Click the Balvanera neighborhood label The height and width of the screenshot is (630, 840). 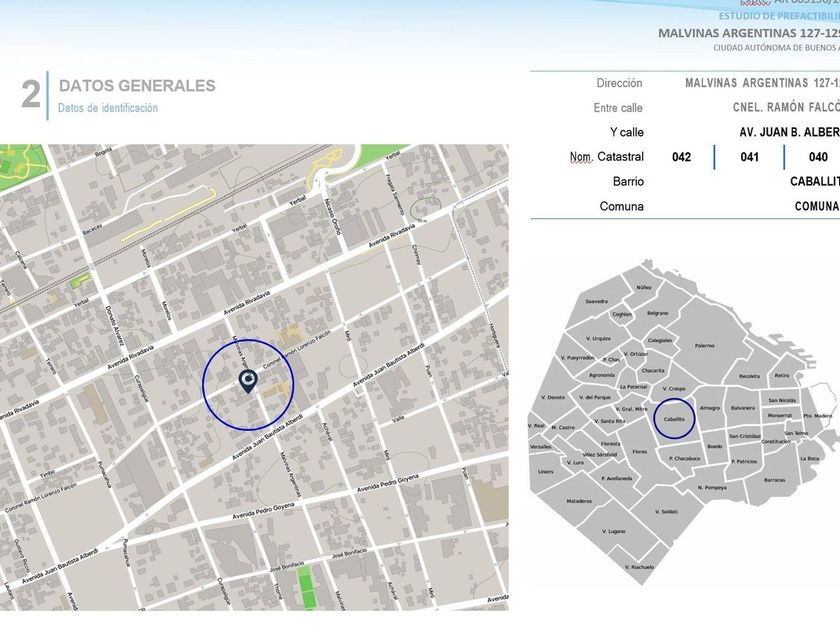[743, 408]
